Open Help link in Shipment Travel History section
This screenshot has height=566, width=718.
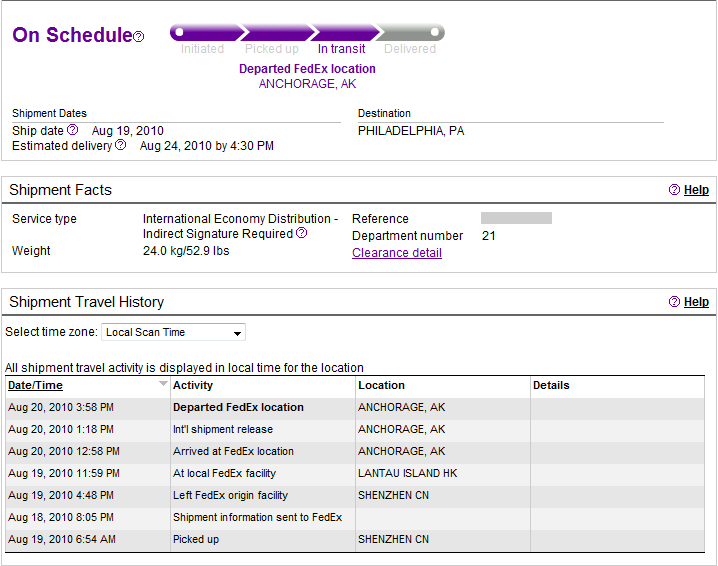(x=696, y=302)
